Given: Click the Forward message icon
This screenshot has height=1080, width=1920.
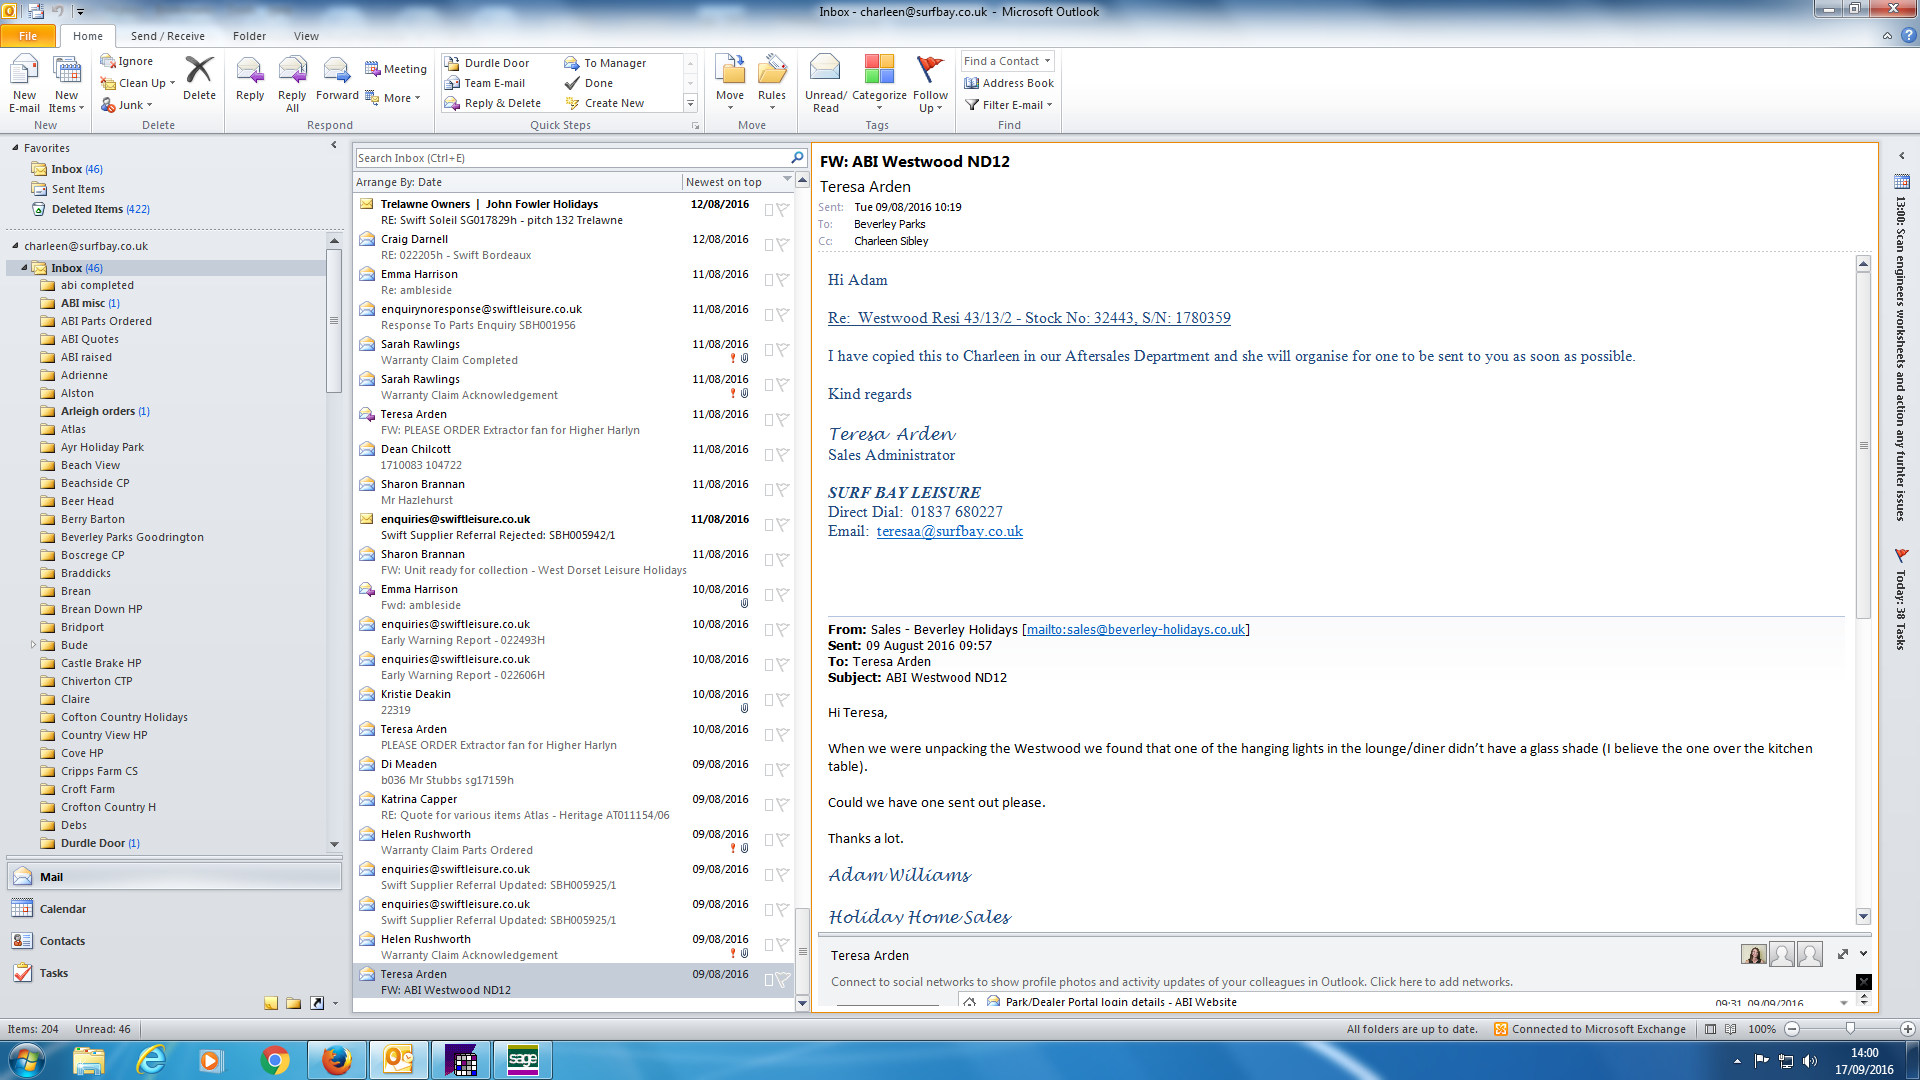Looking at the screenshot, I should (337, 72).
